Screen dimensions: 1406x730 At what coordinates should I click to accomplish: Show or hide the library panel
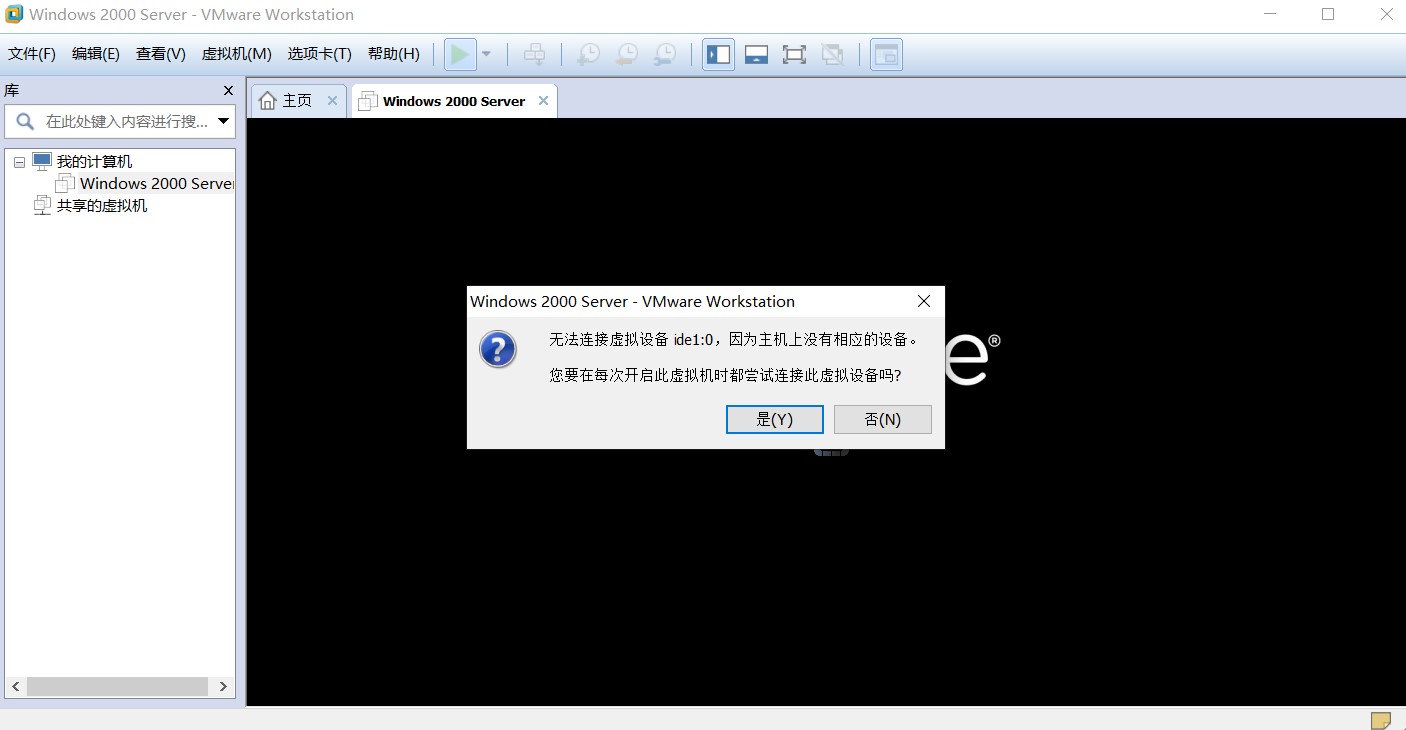pos(718,54)
